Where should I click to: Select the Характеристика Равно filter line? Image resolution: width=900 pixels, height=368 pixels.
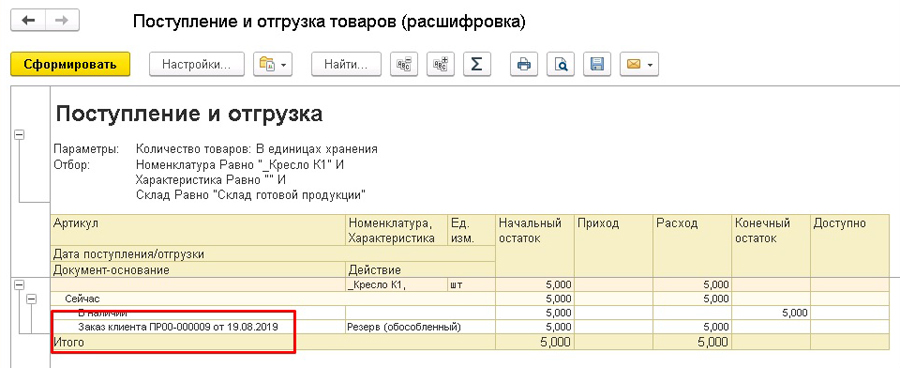(211, 180)
